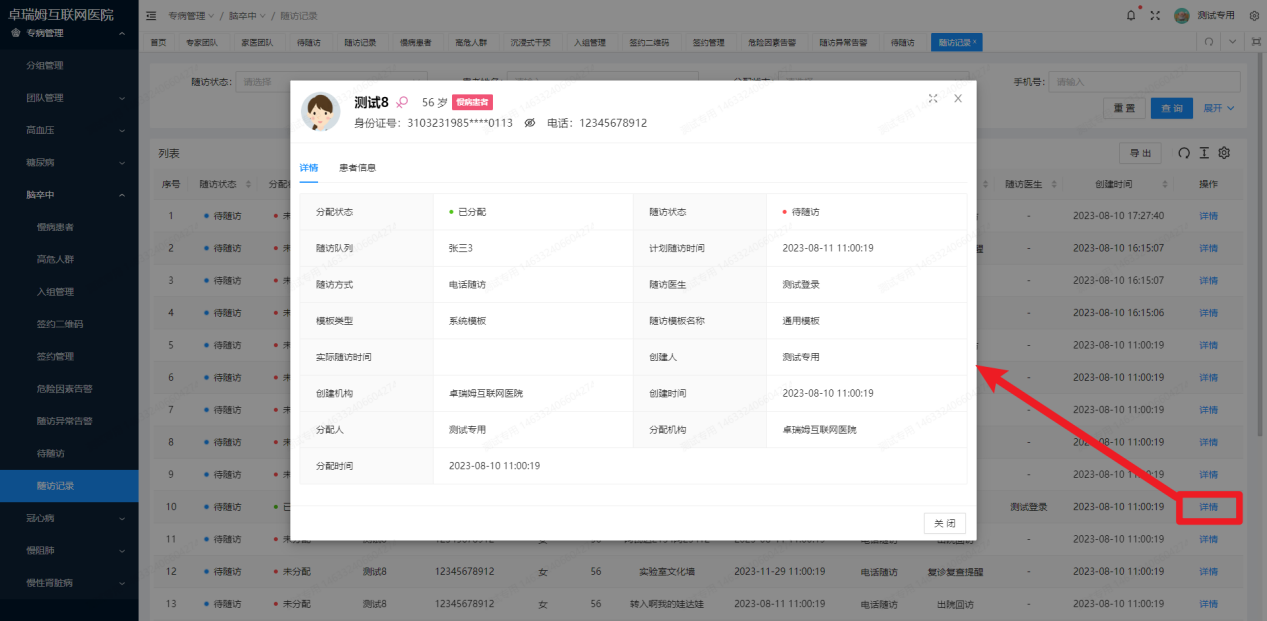1267x621 pixels.
Task: Refresh the list with the reload icon
Action: pos(1184,153)
